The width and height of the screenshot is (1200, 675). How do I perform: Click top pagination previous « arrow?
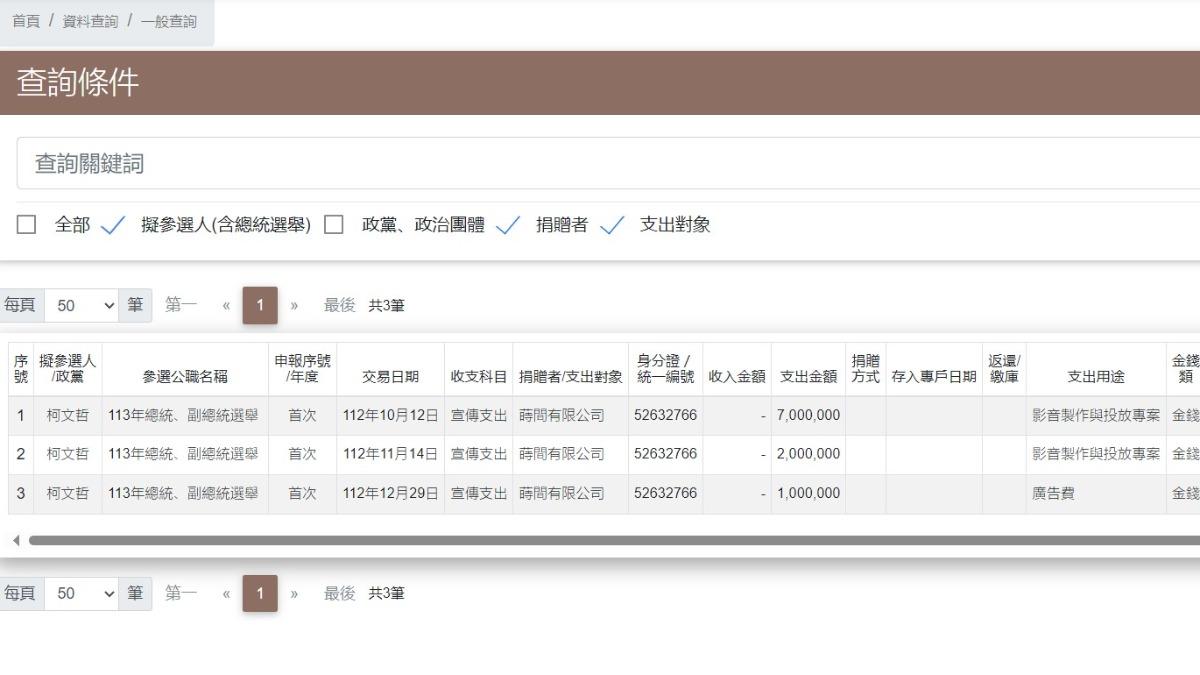click(x=227, y=306)
